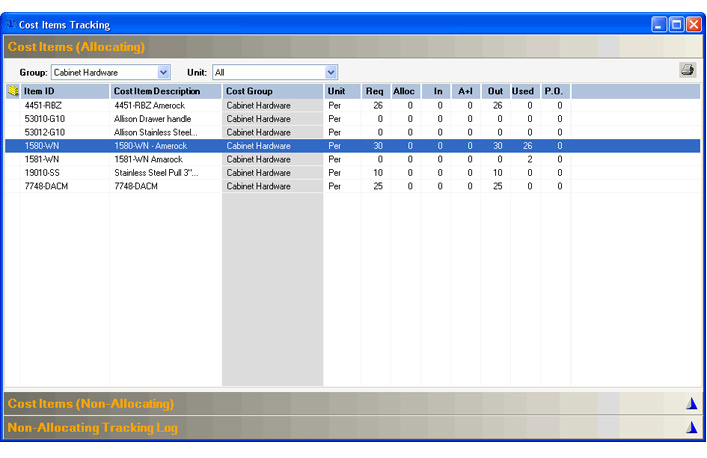707x458 pixels.
Task: Select the 53012-G10 item row
Action: (353, 133)
